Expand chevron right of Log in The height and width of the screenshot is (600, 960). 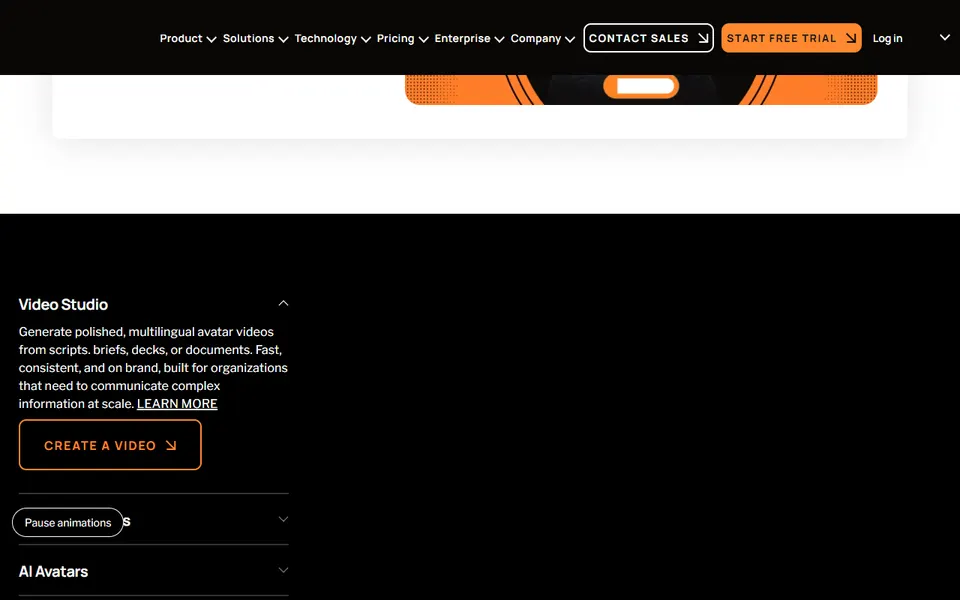[x=945, y=37]
